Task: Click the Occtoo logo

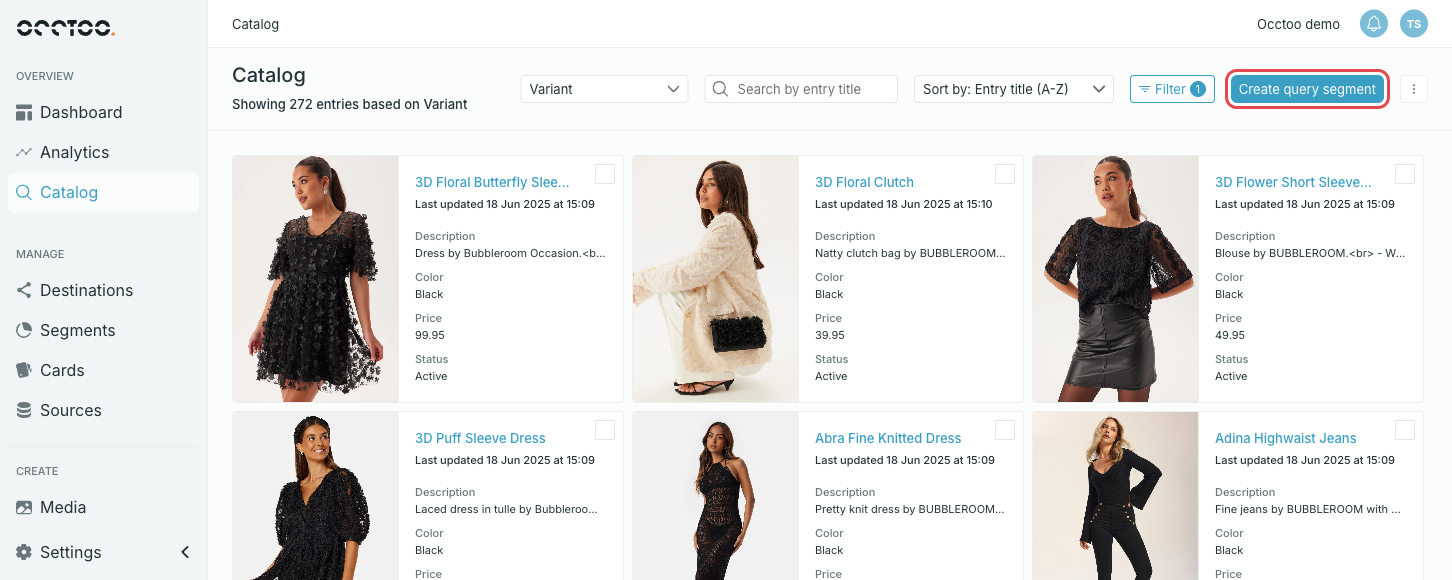Action: pos(66,27)
